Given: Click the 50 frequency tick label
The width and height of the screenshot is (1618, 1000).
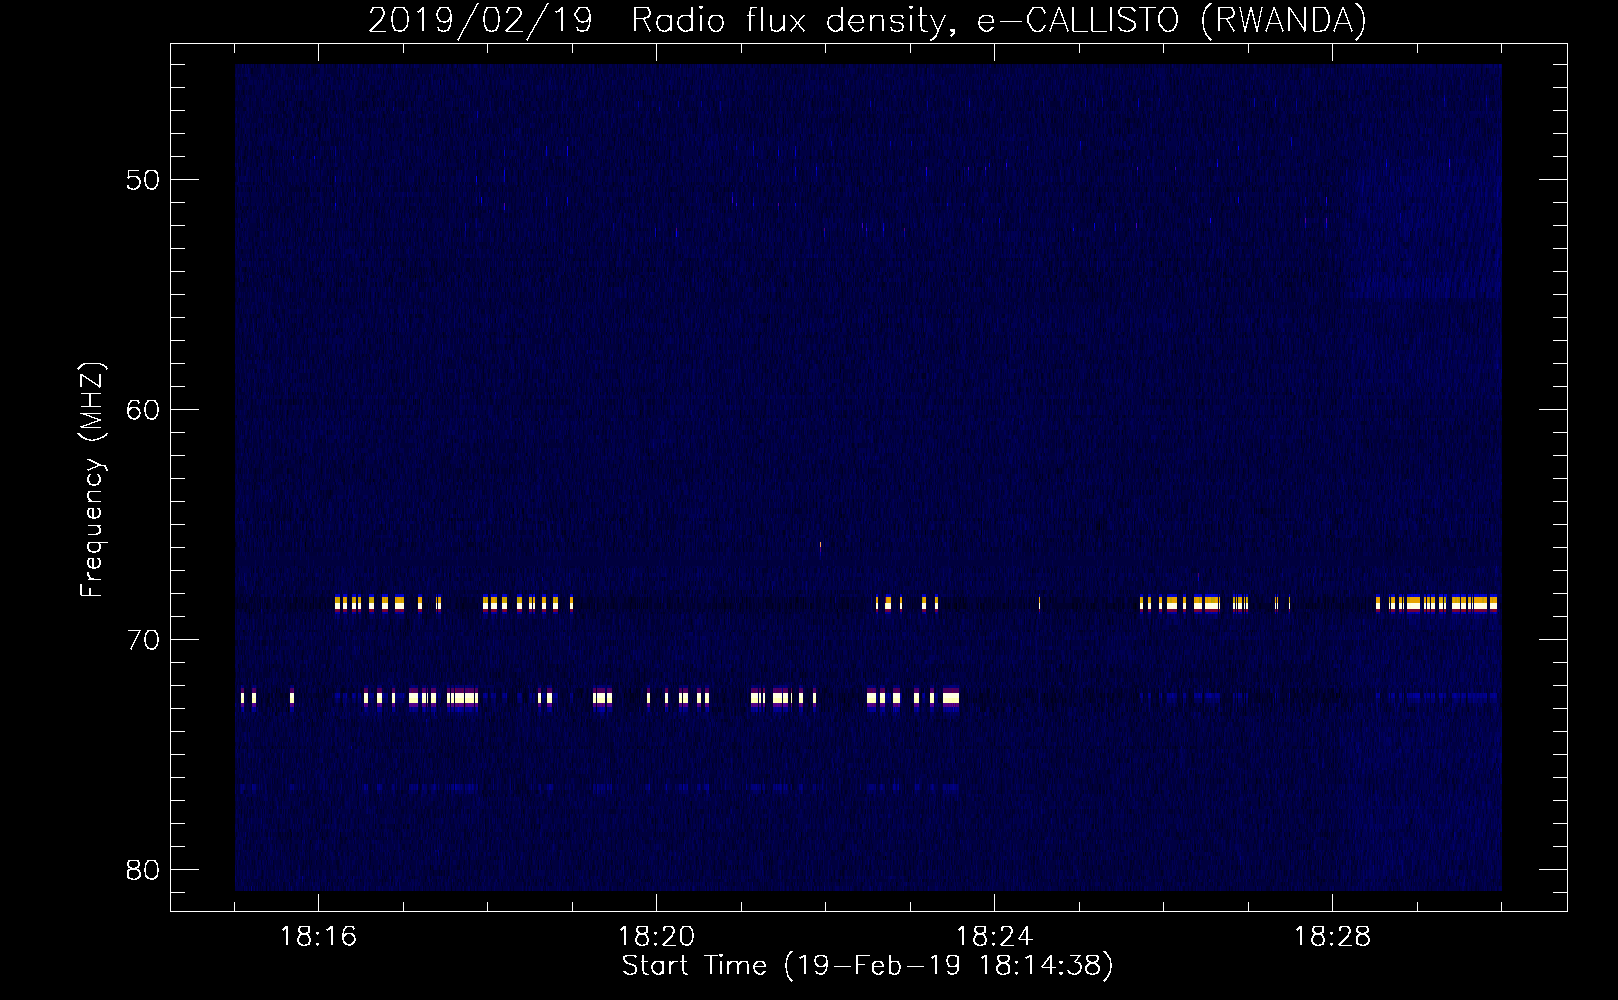Looking at the screenshot, I should pos(143,180).
